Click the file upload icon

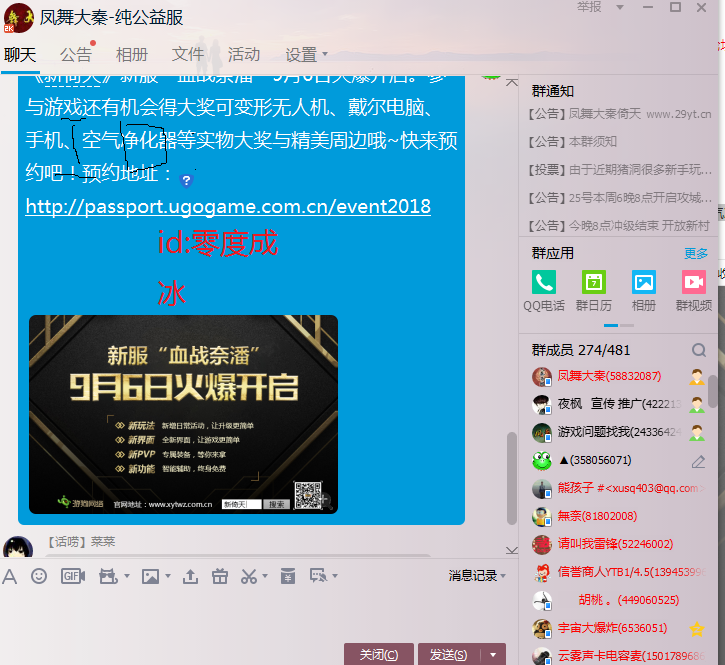(190, 576)
